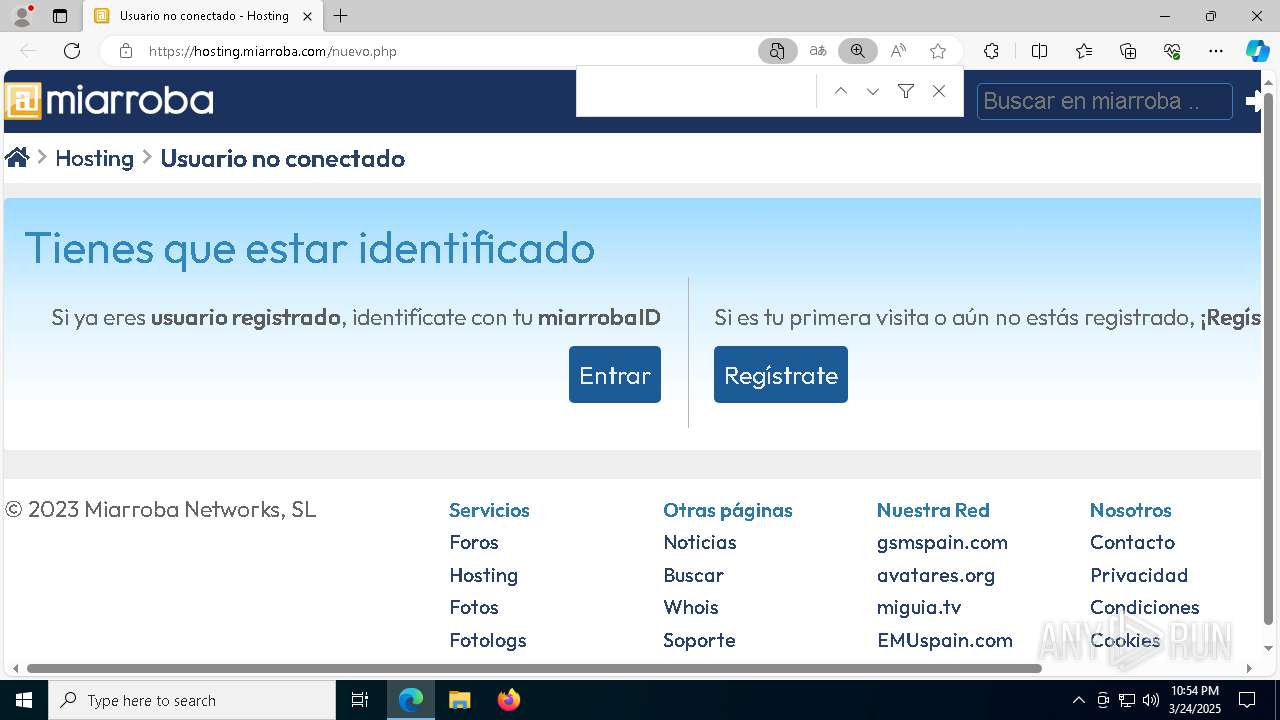1280x720 pixels.
Task: Open the Favorites list icon
Action: pyautogui.click(x=1084, y=51)
